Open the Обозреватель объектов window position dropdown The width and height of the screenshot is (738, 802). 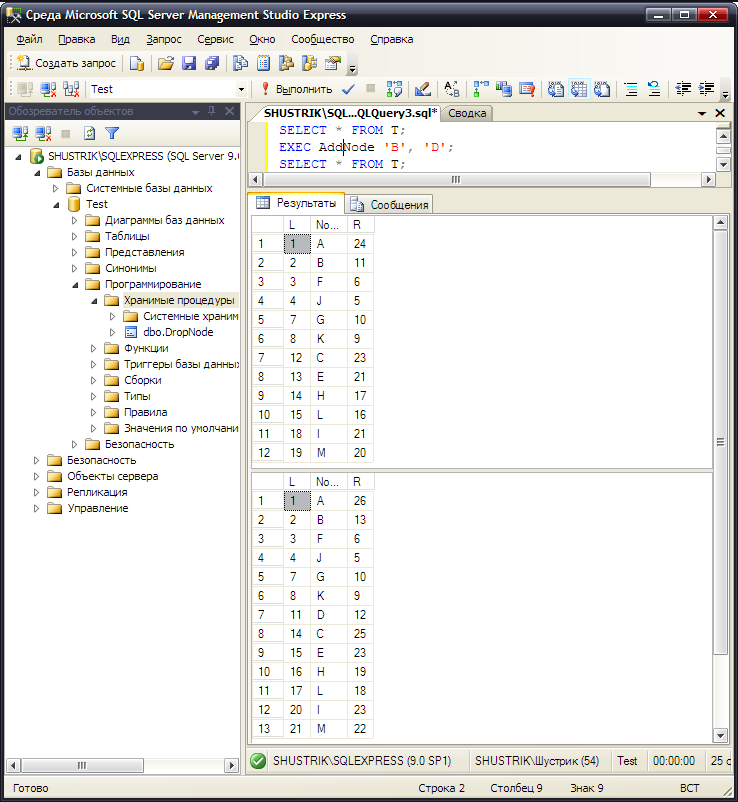[x=195, y=112]
